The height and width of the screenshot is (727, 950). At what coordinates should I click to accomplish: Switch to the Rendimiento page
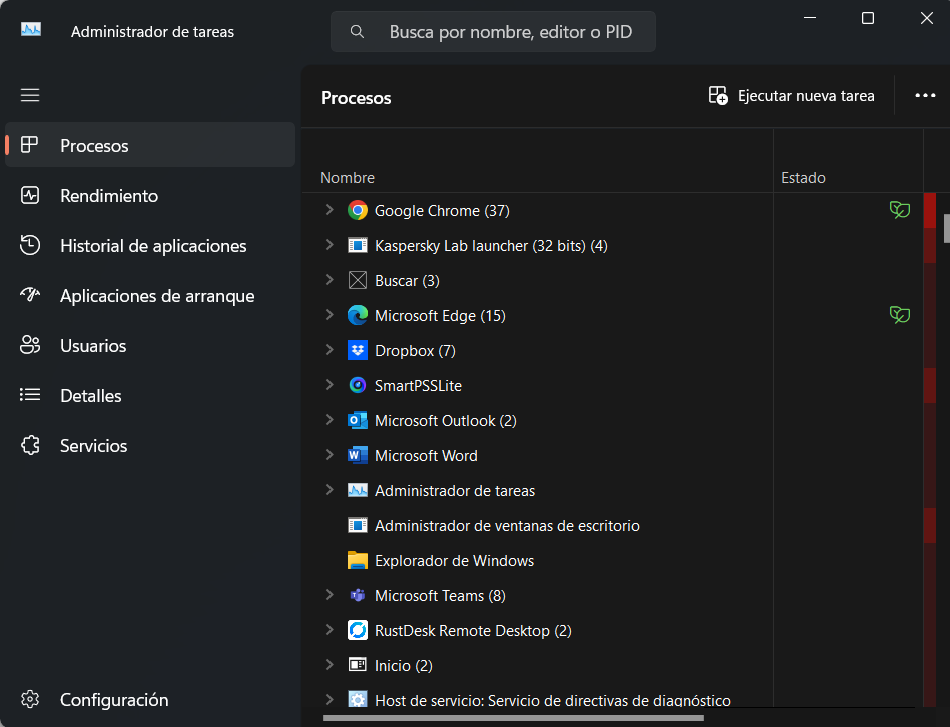tap(150, 195)
